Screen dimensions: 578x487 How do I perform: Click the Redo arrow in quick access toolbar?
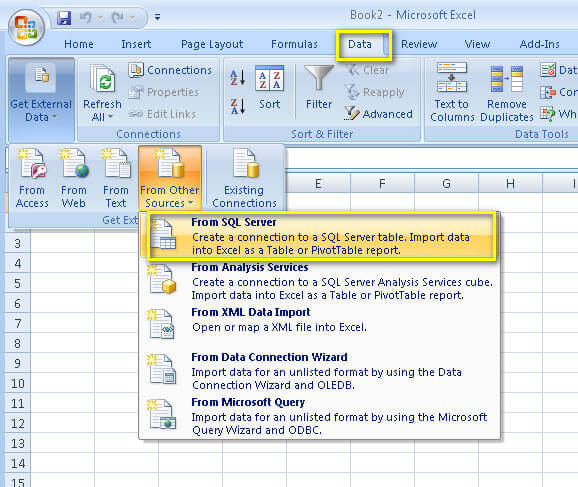pos(118,17)
